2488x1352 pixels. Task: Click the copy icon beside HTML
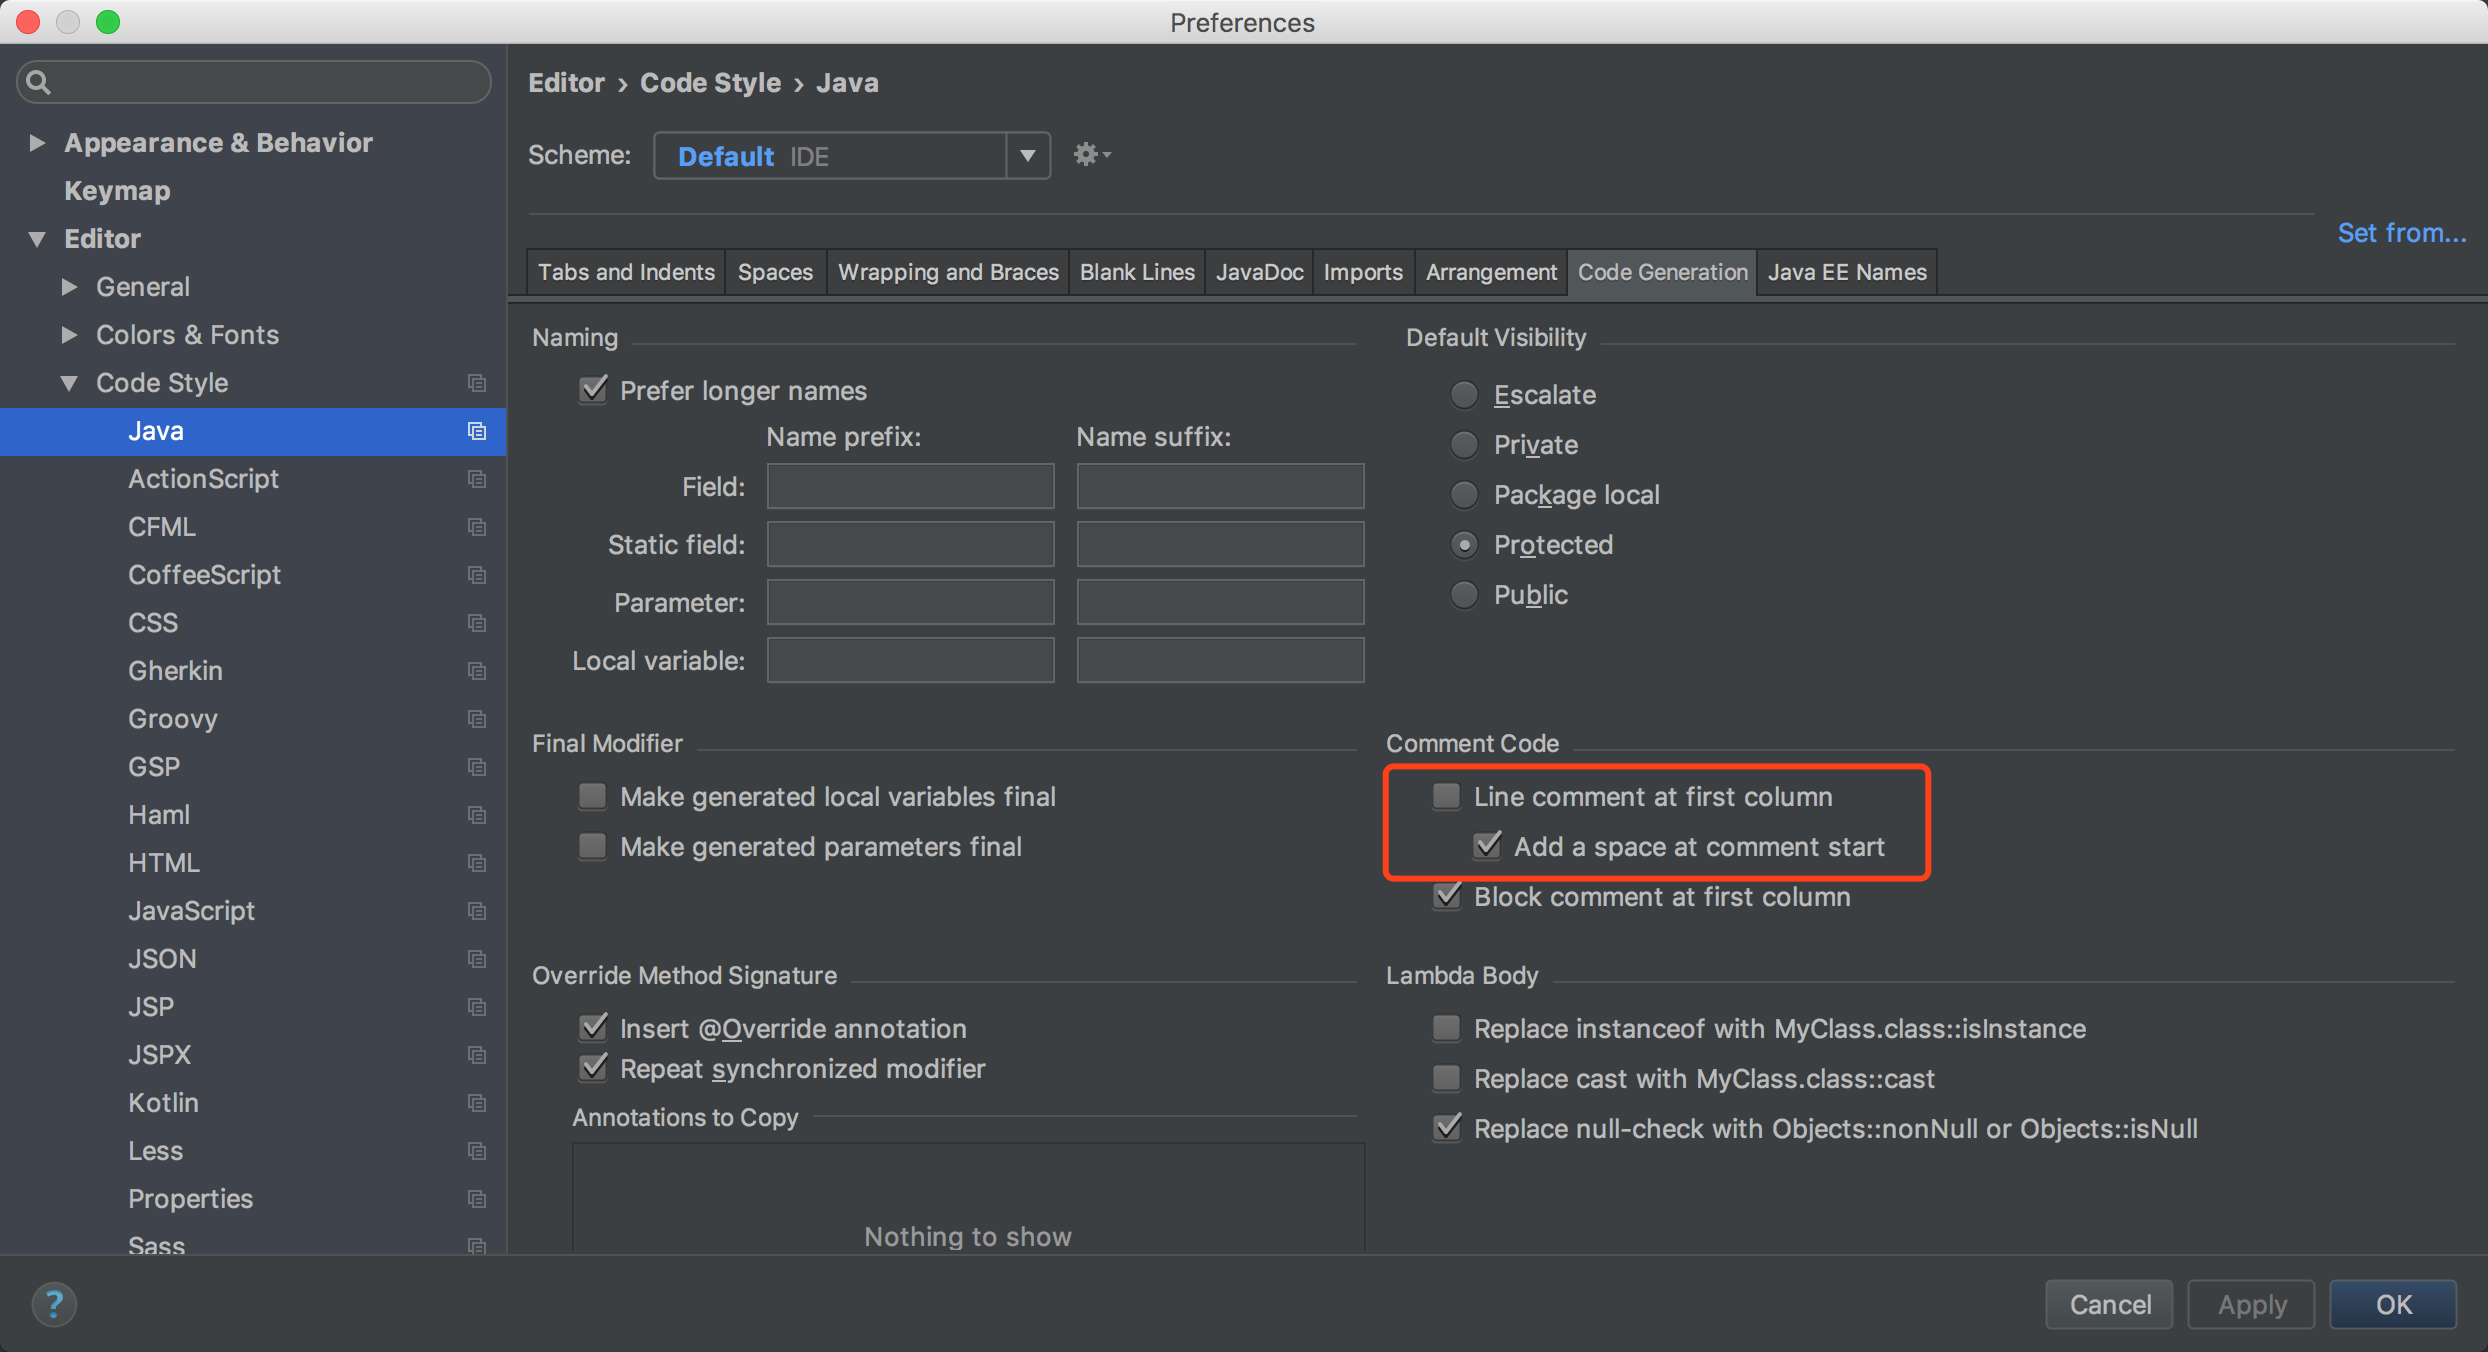tap(477, 863)
